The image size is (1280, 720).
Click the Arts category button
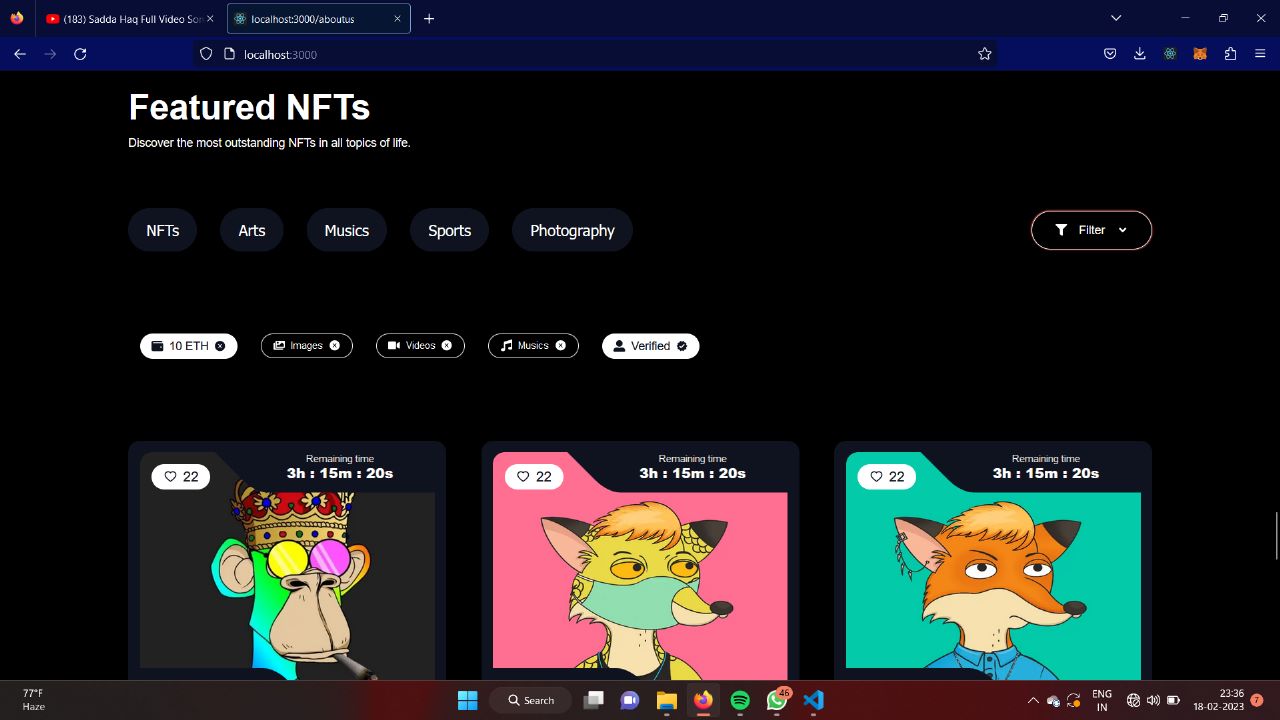(x=251, y=230)
